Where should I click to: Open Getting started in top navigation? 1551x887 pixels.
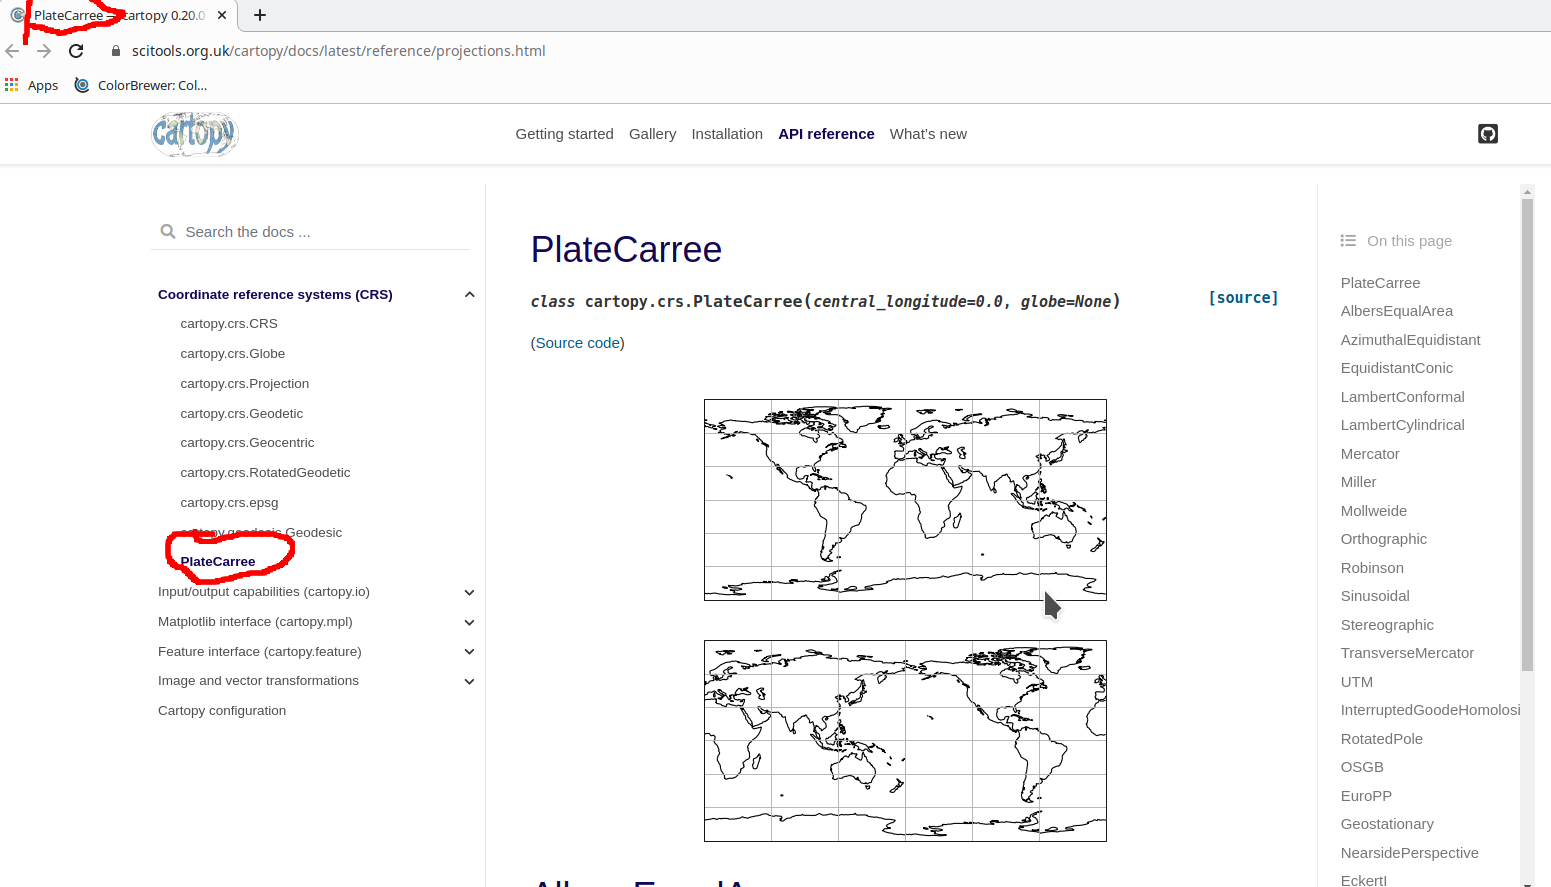pyautogui.click(x=564, y=134)
